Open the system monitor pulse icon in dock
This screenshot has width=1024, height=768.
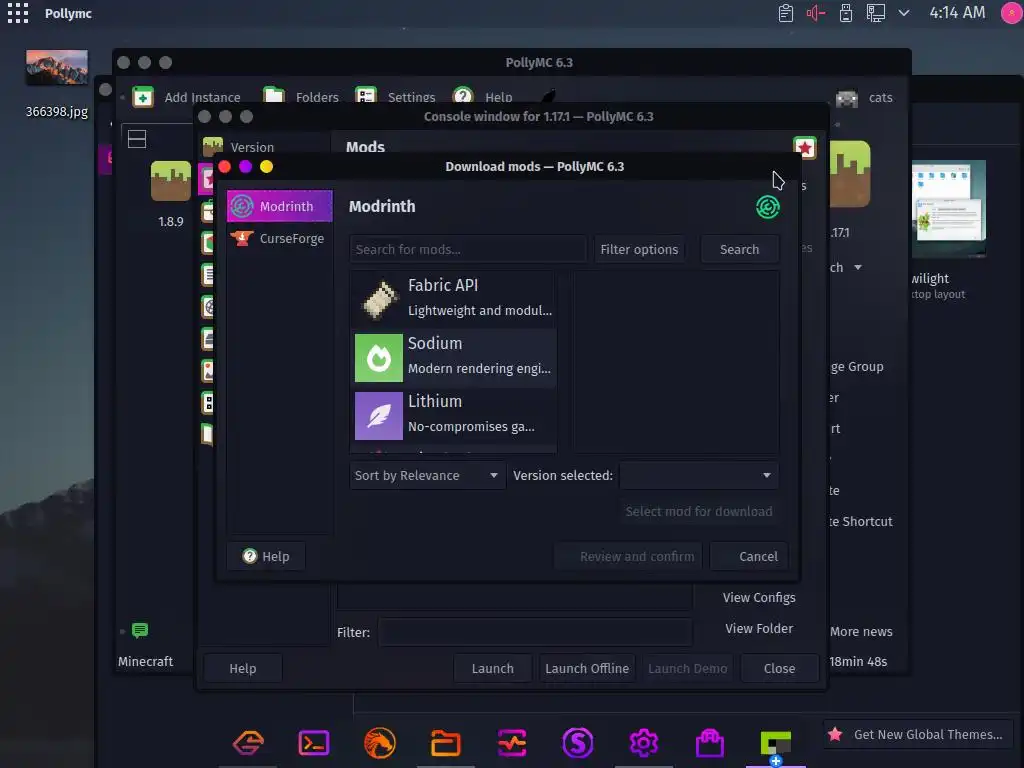point(511,743)
